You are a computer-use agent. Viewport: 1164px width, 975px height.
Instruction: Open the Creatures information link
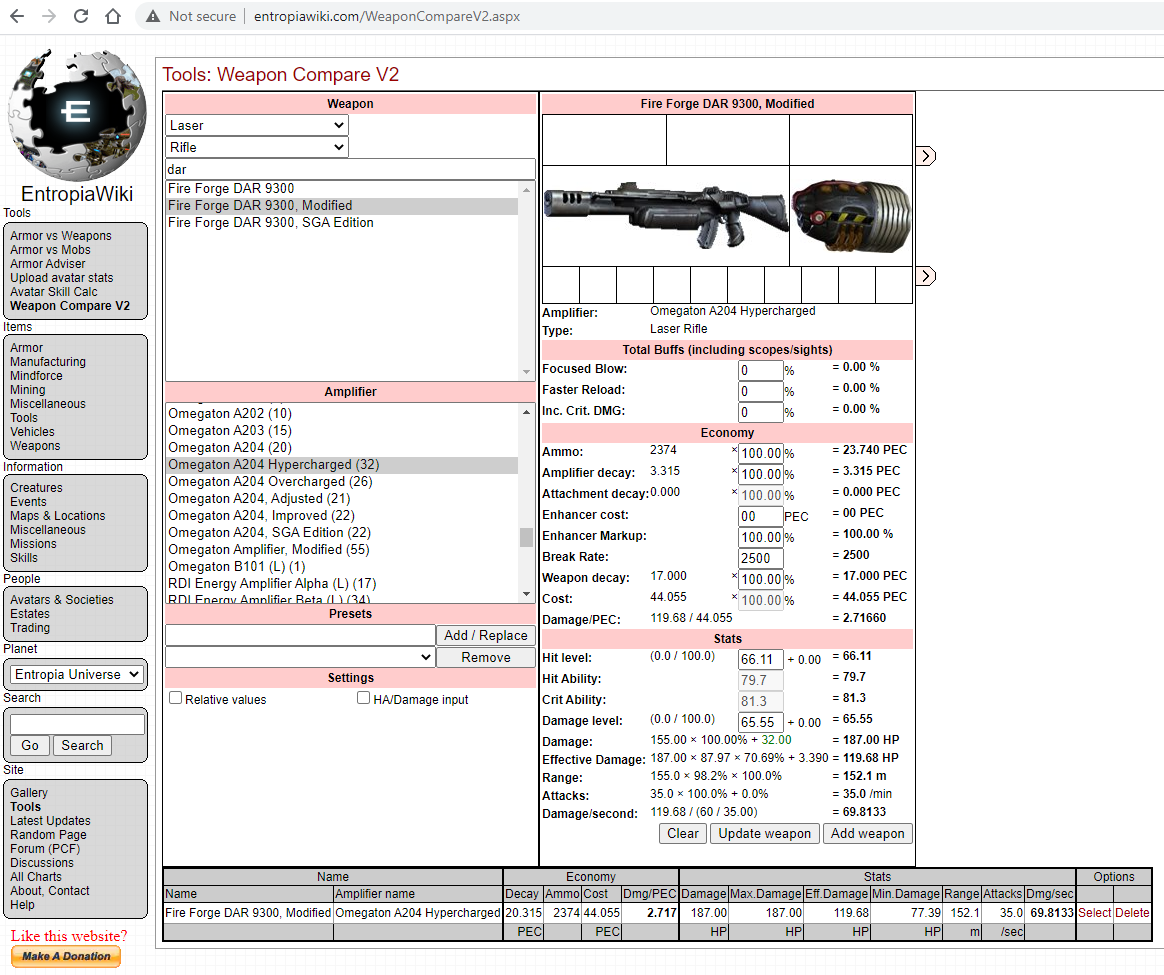(x=36, y=488)
